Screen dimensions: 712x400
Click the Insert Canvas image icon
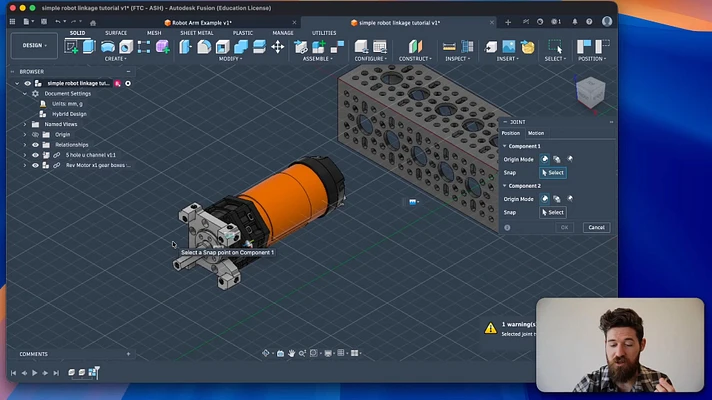[x=509, y=46]
